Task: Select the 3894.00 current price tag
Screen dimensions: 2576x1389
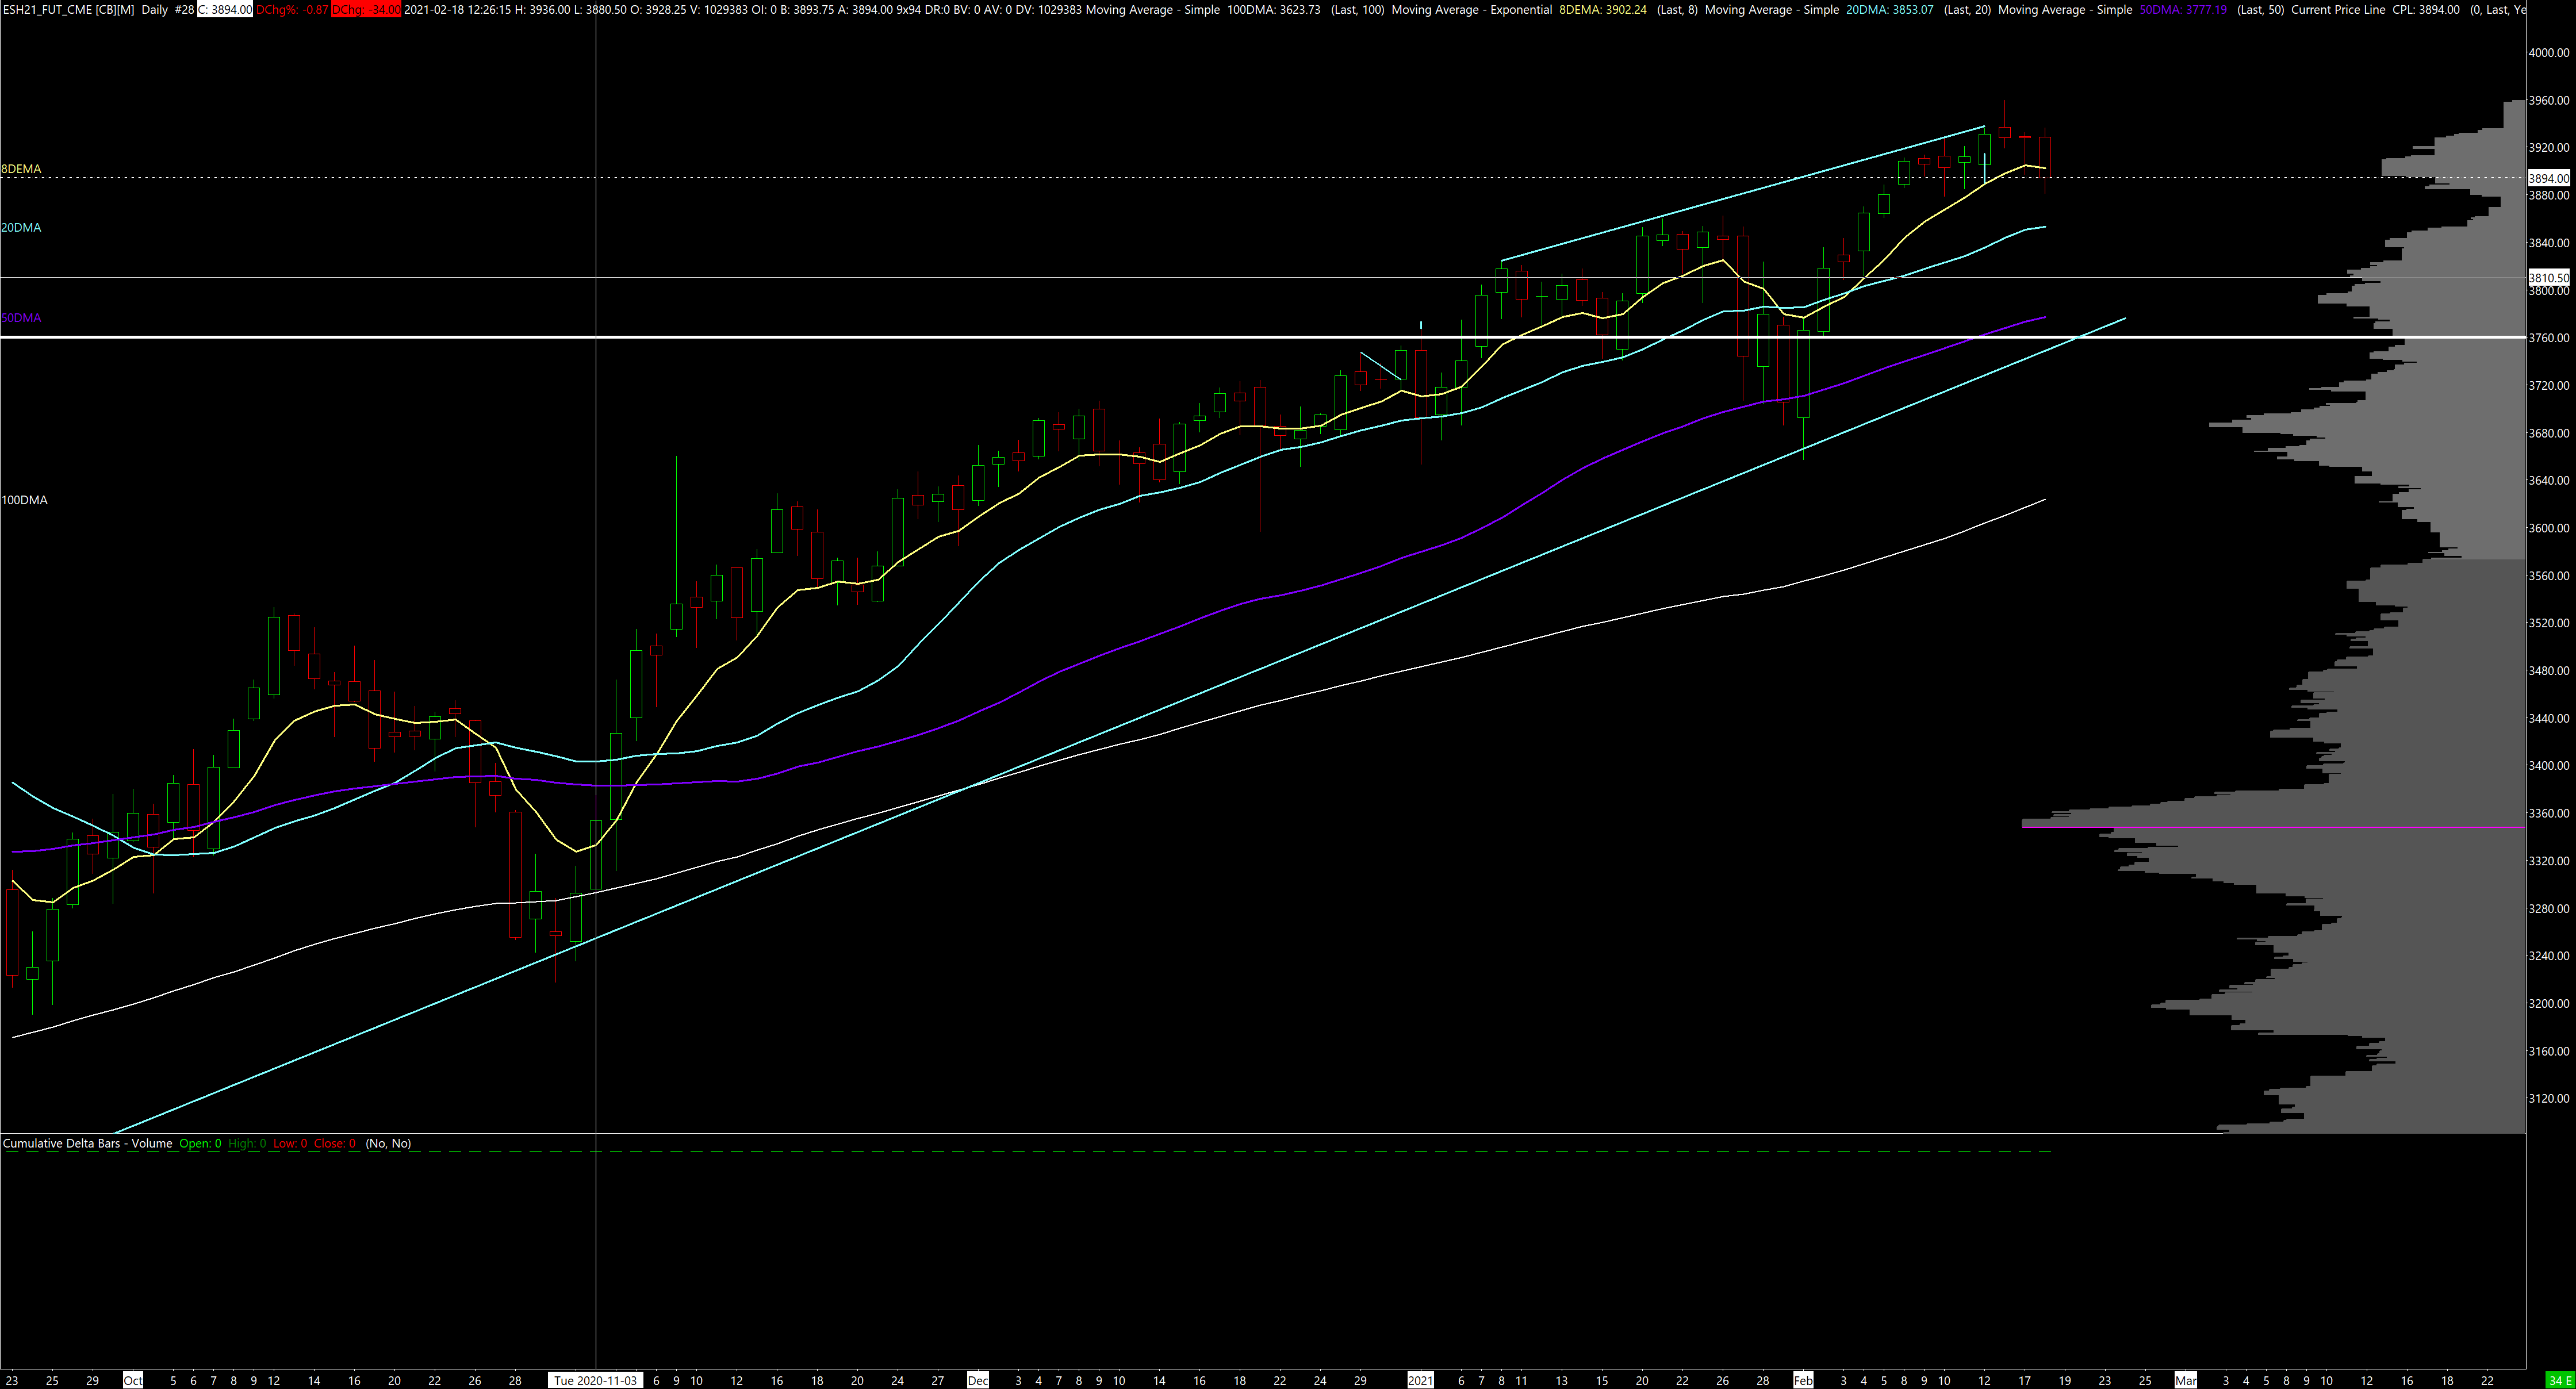Action: point(2548,178)
